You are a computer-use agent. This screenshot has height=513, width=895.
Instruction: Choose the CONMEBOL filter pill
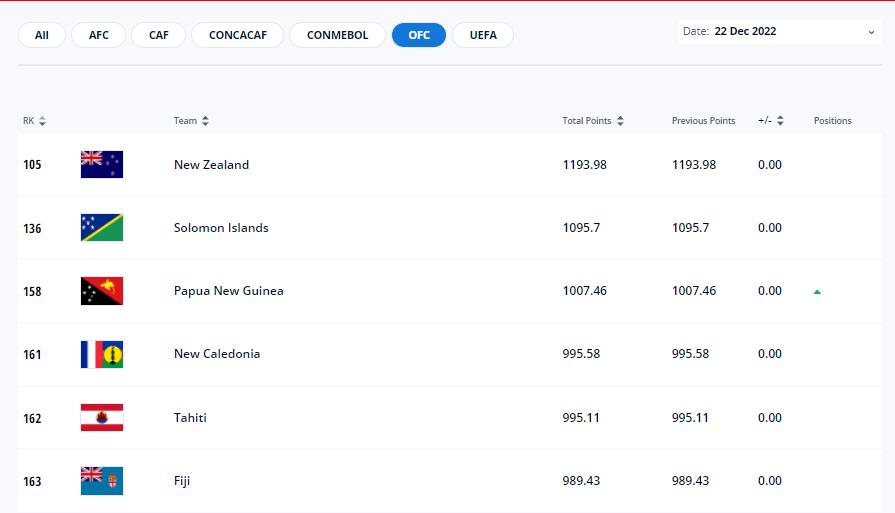(x=337, y=35)
